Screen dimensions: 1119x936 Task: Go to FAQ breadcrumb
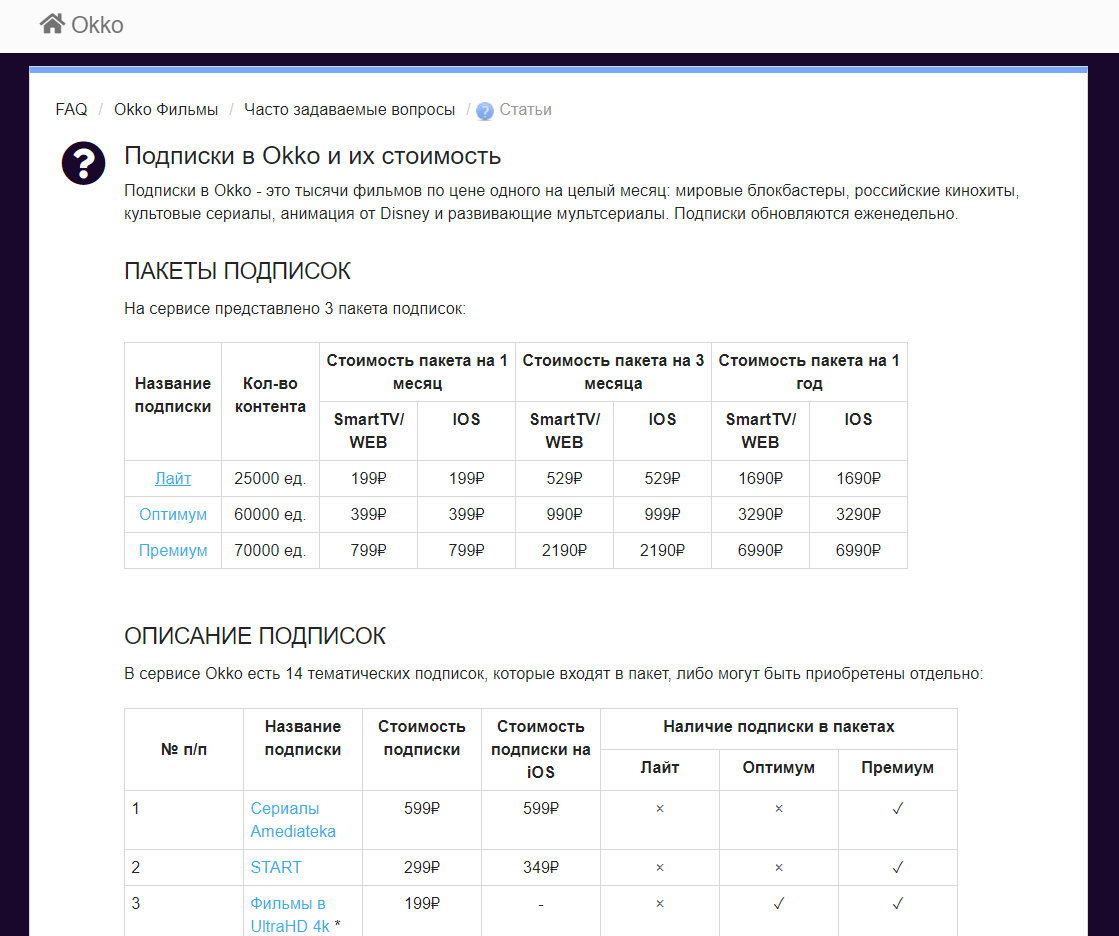coord(71,109)
